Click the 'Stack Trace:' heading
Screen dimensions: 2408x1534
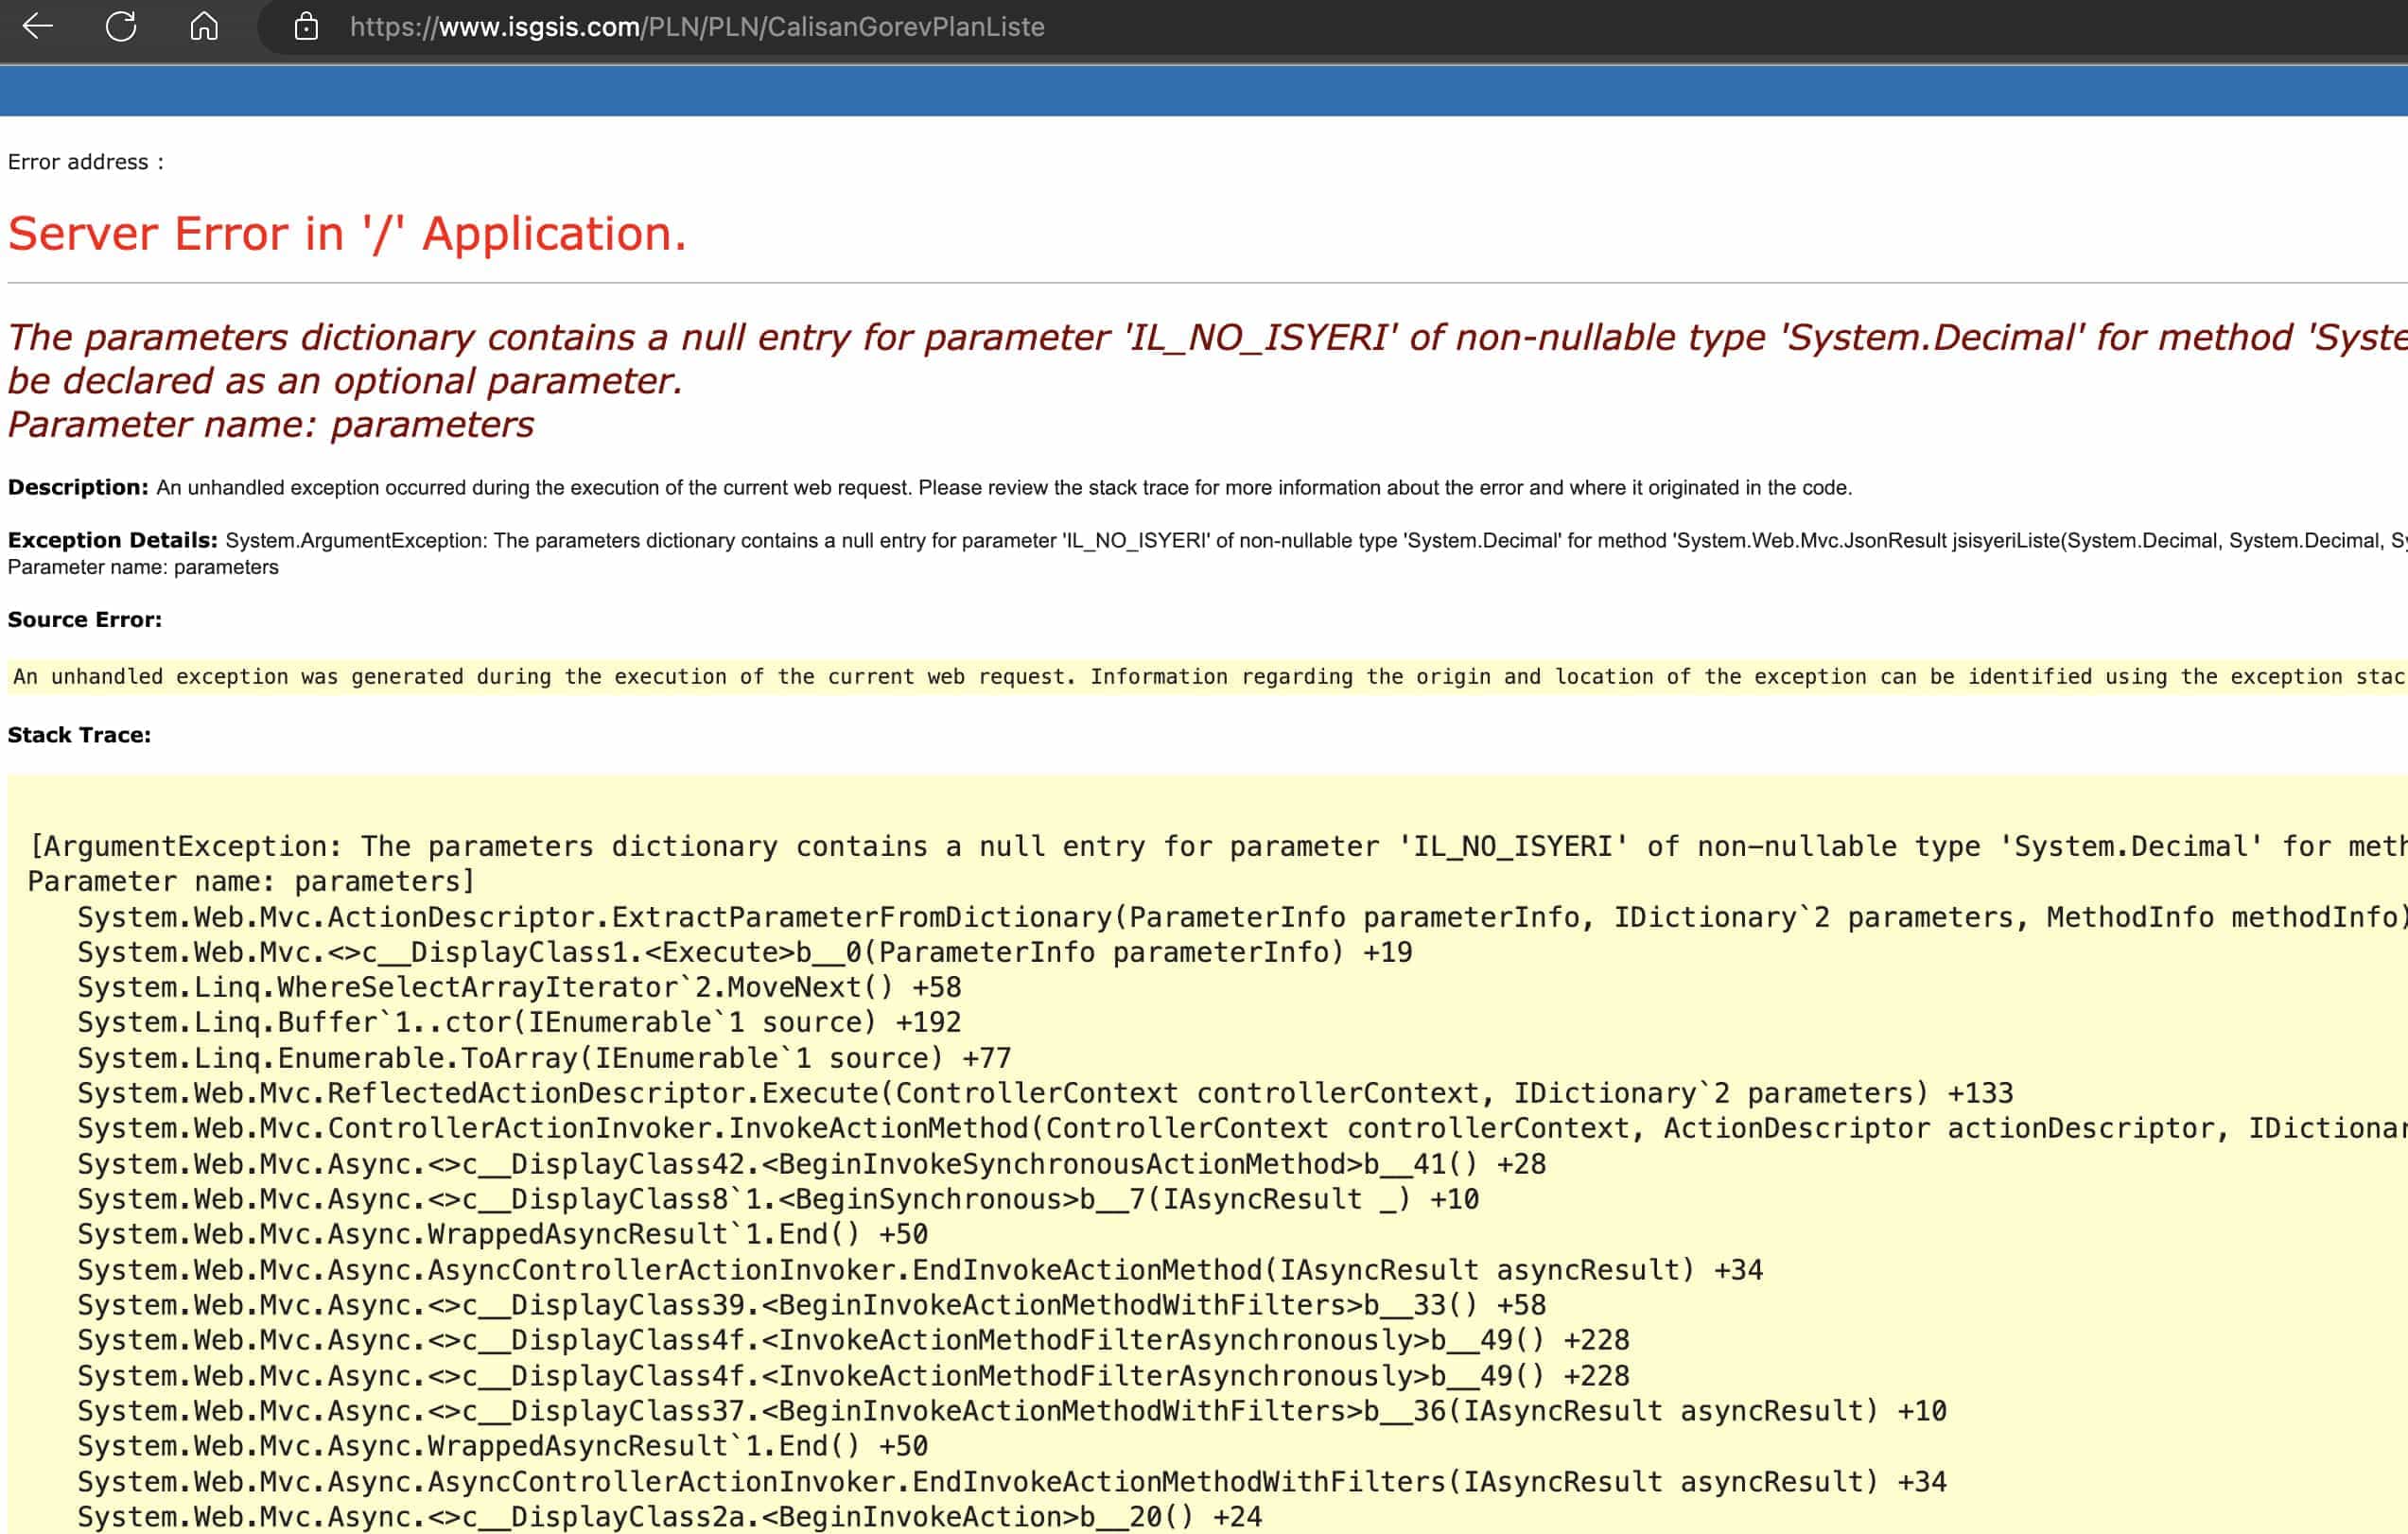[x=79, y=735]
